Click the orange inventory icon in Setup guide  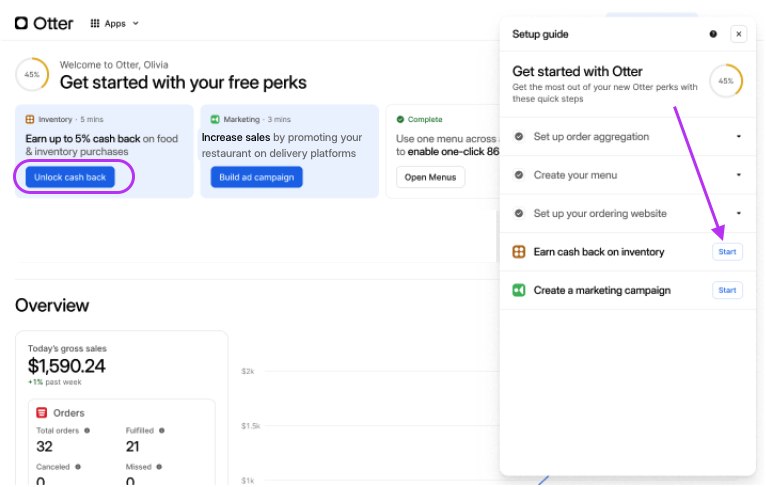[x=519, y=252]
